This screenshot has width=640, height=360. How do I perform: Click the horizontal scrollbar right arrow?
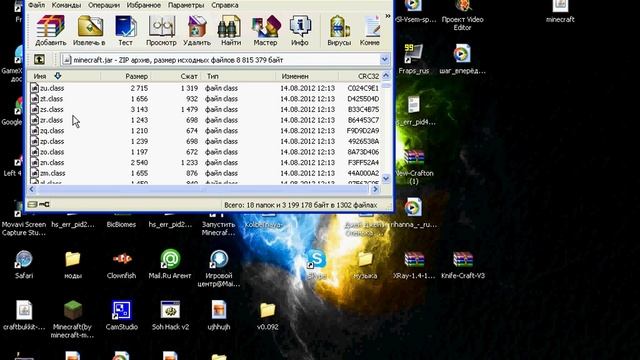pos(375,189)
